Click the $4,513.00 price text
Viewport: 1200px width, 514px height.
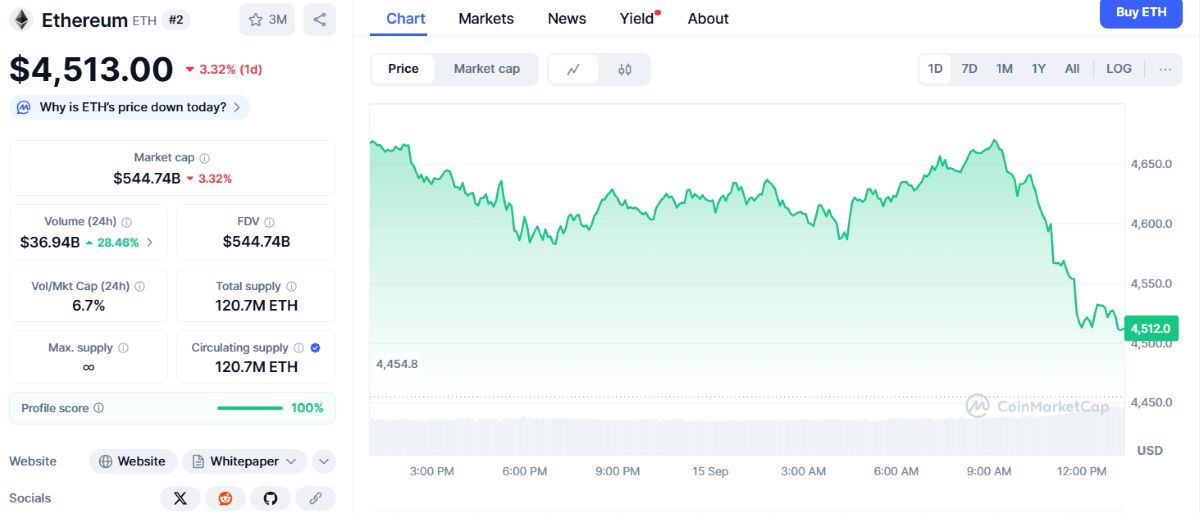point(91,69)
